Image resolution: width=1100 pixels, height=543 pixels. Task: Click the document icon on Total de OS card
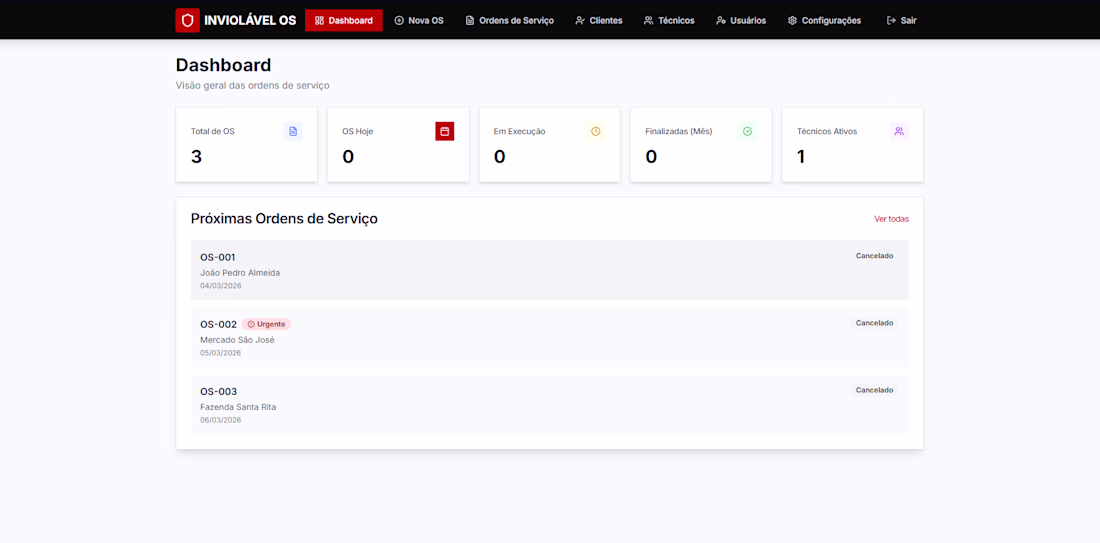click(293, 131)
